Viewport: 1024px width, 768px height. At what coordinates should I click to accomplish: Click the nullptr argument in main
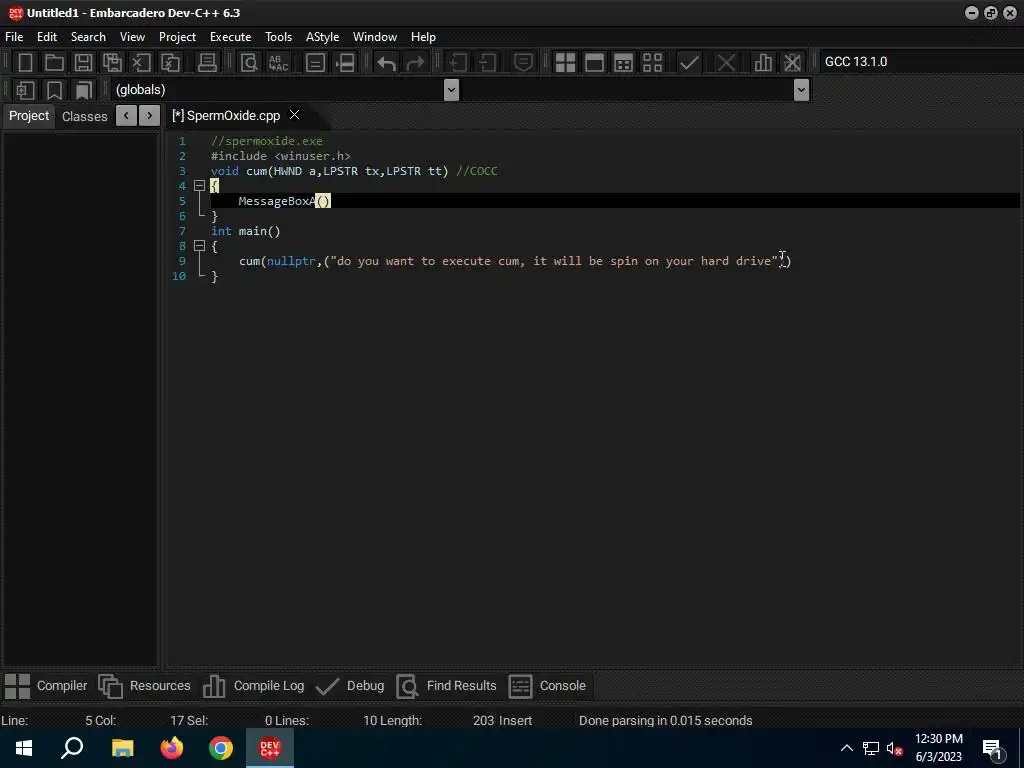tap(291, 261)
